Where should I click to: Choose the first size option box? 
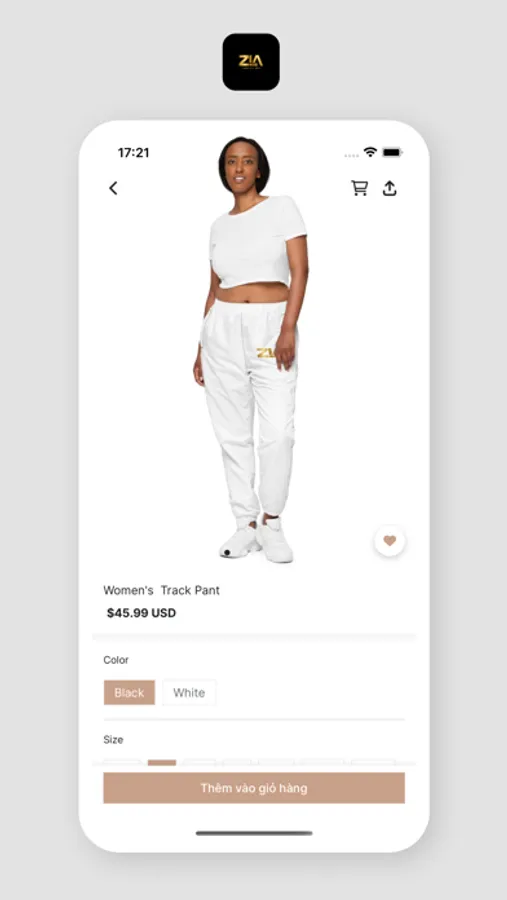pos(122,763)
